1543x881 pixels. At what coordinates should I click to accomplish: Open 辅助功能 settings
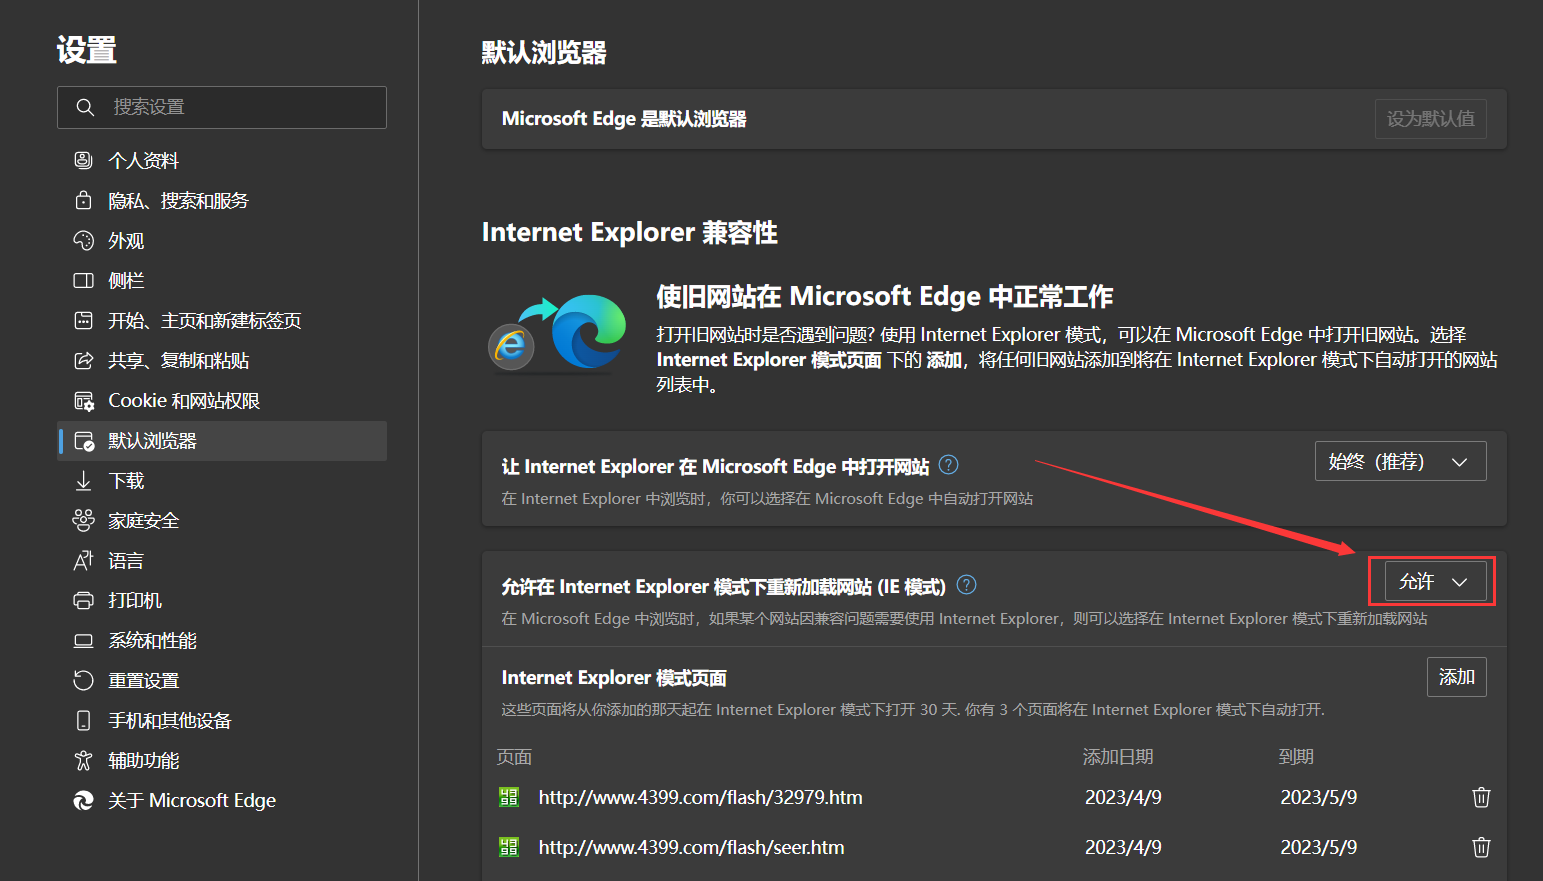click(x=222, y=760)
